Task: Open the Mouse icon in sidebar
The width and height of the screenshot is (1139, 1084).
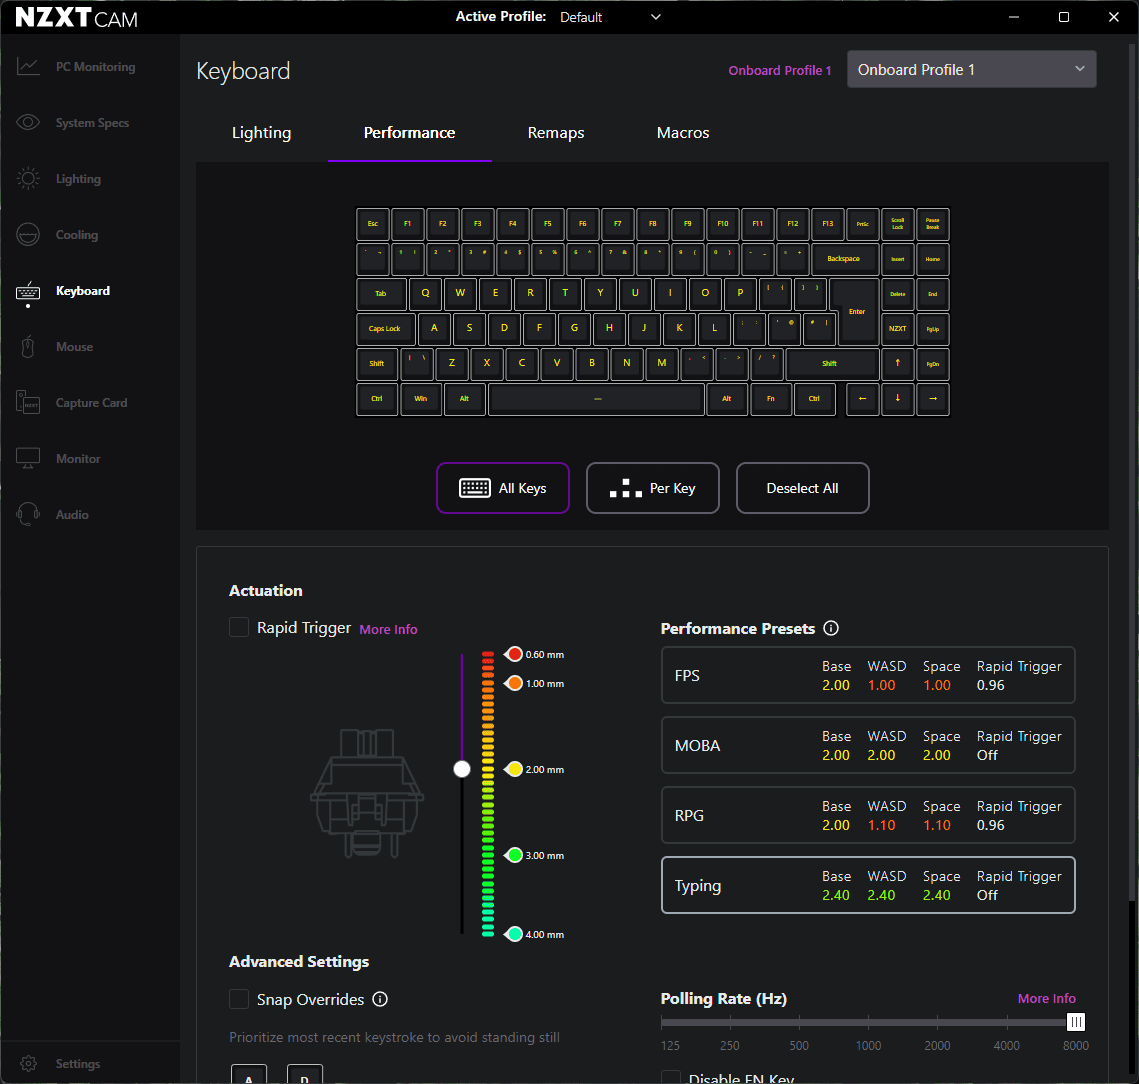Action: pyautogui.click(x=28, y=347)
